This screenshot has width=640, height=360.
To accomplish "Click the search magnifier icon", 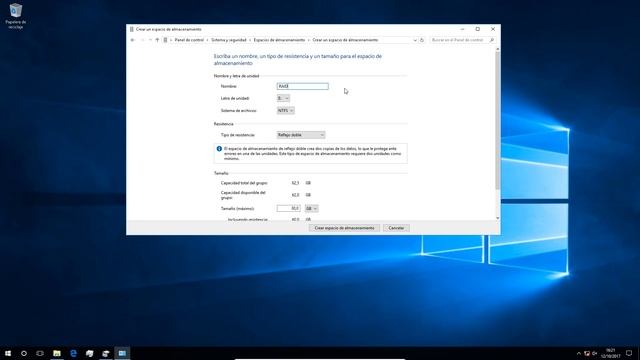I will pos(491,40).
